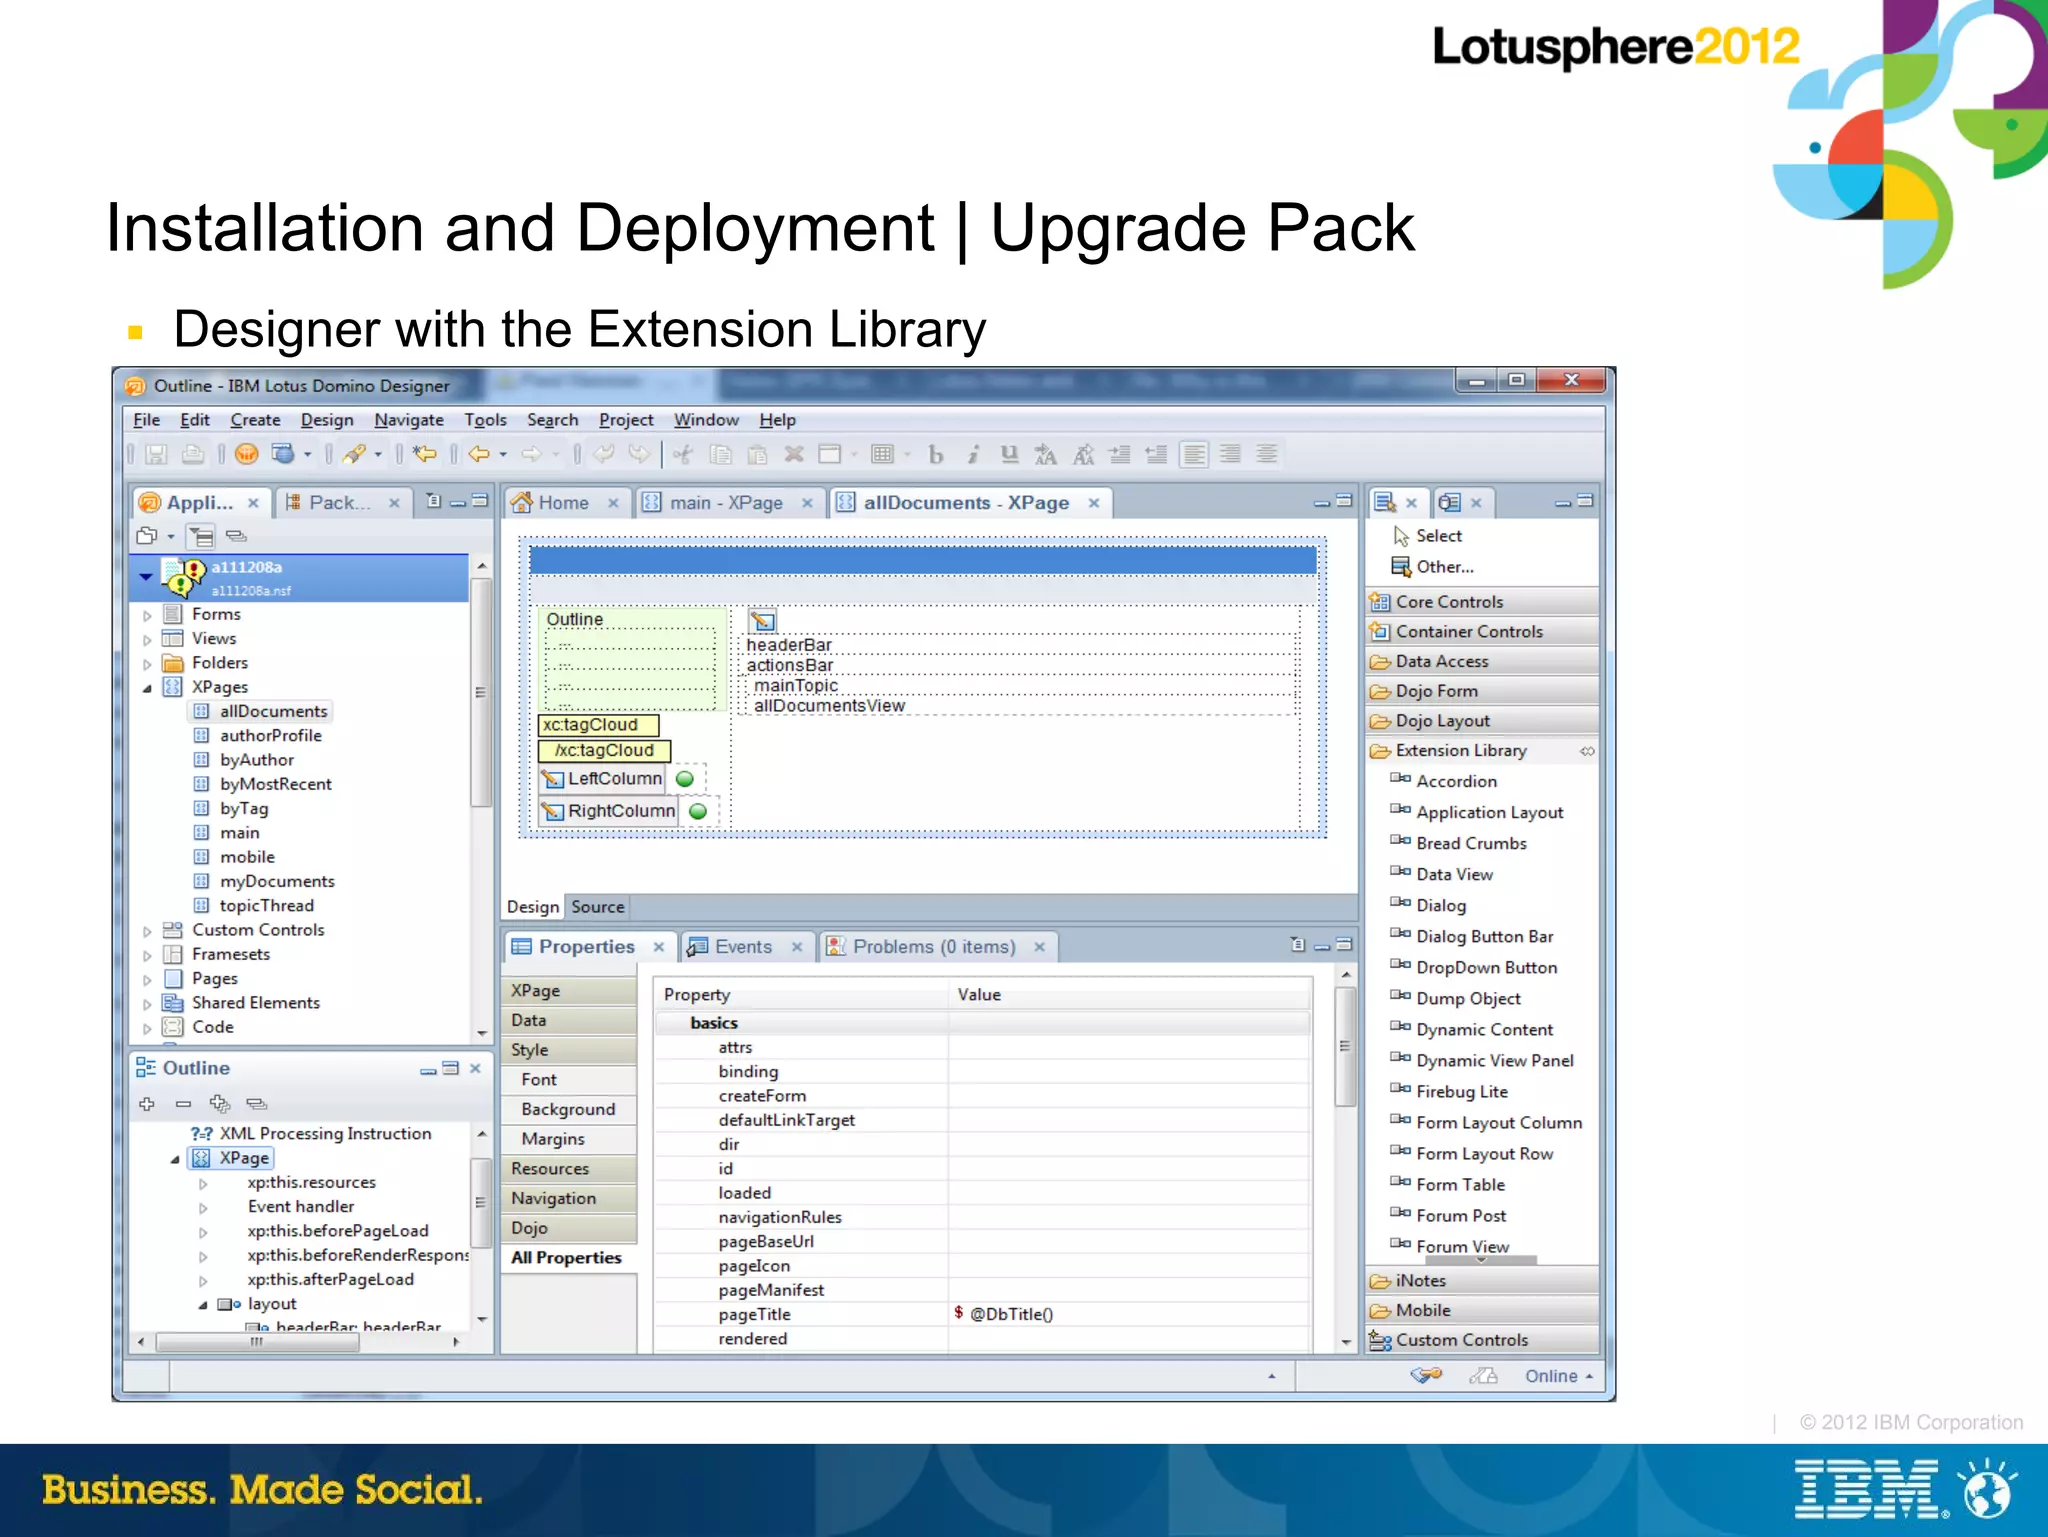Open the Design menu
2048x1537 pixels.
(x=327, y=420)
